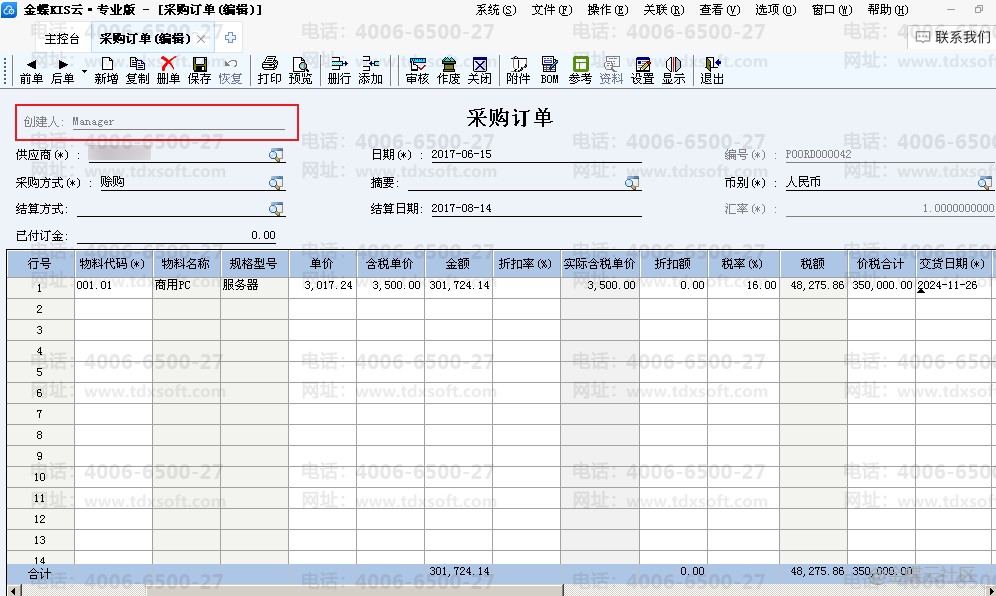Open reference with 参考 icon

580,71
